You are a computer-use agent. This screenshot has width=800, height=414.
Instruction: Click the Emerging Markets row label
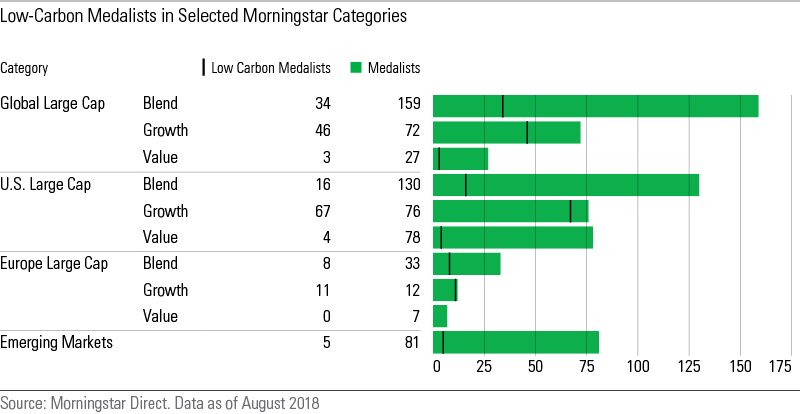click(56, 343)
